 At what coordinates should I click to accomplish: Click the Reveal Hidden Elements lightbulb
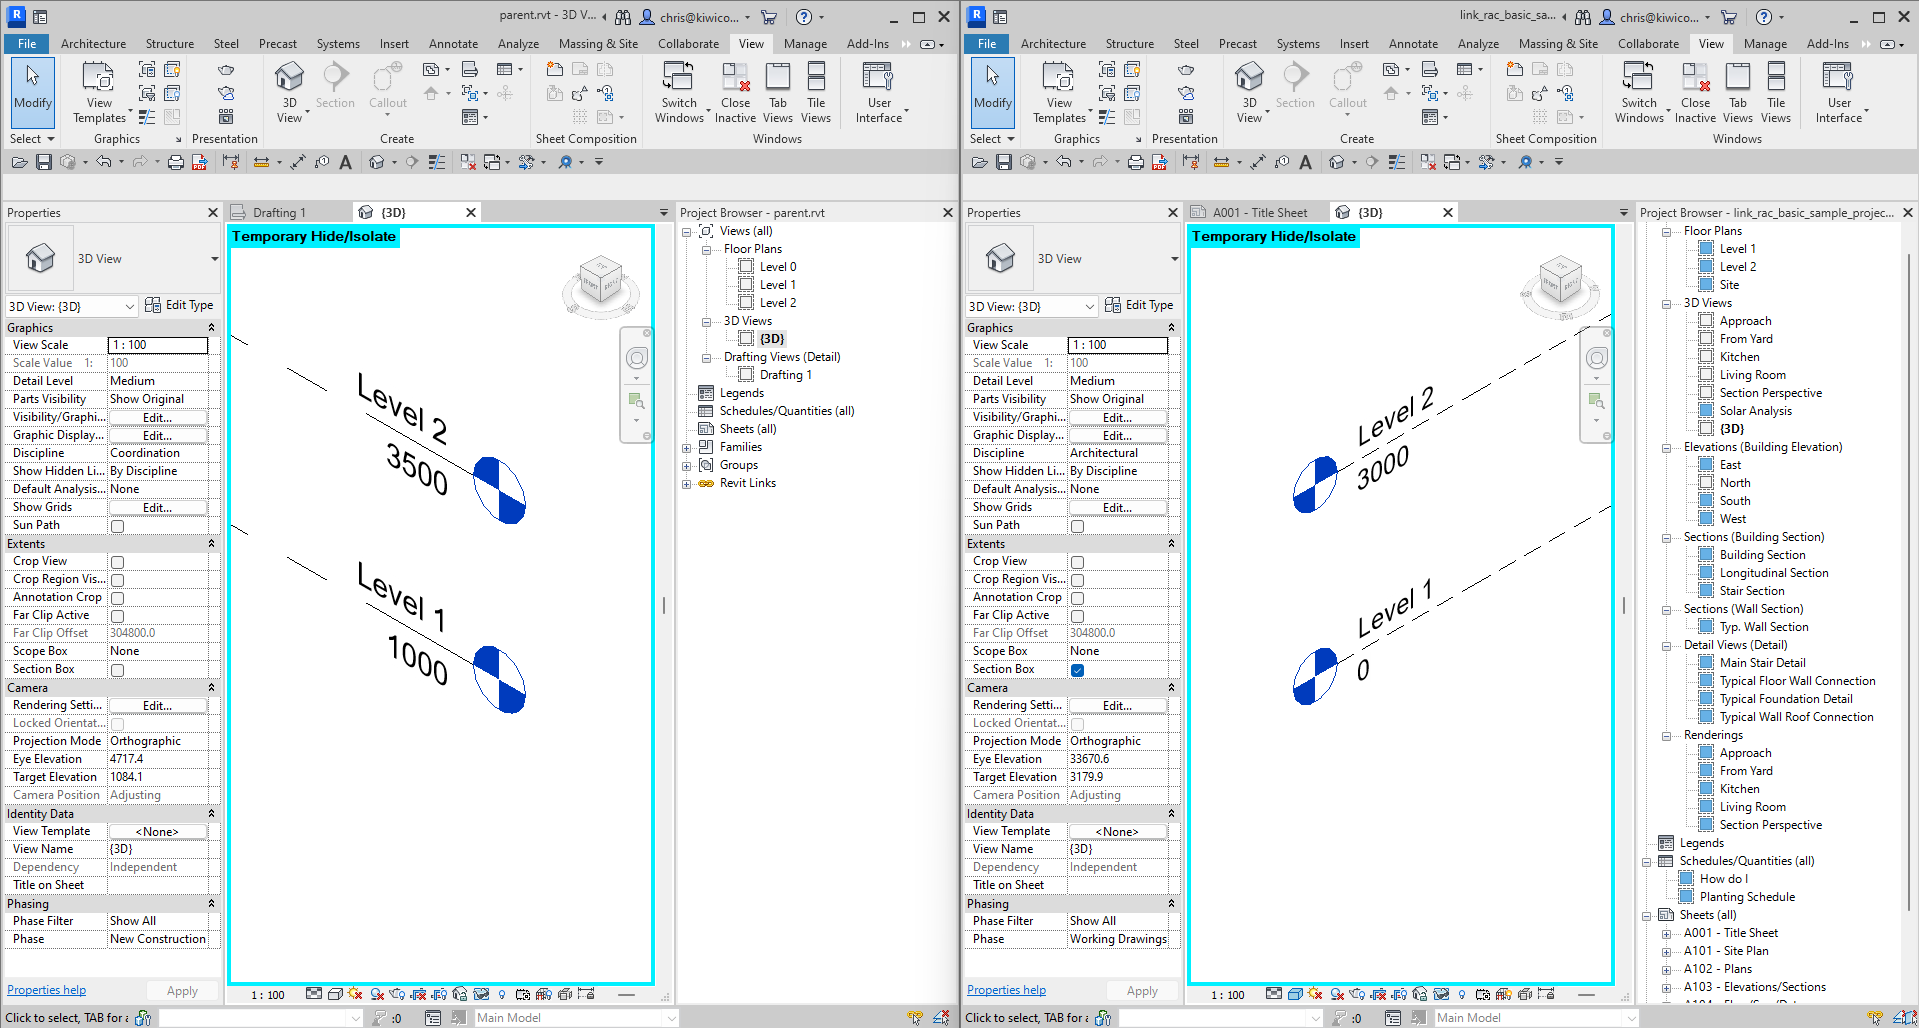[x=502, y=994]
